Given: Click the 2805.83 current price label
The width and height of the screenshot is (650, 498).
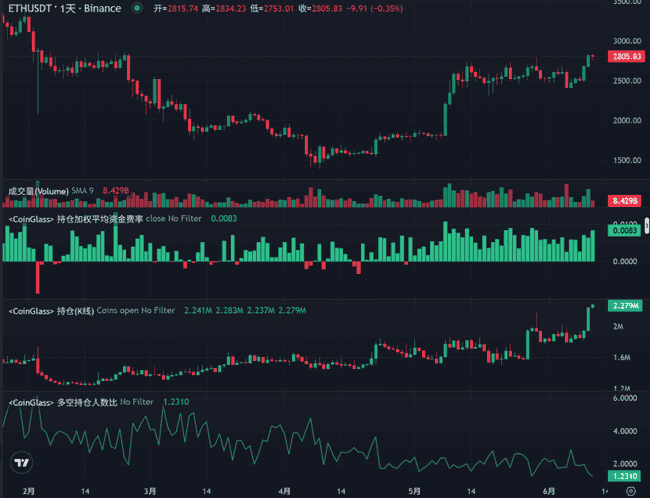Looking at the screenshot, I should point(624,57).
